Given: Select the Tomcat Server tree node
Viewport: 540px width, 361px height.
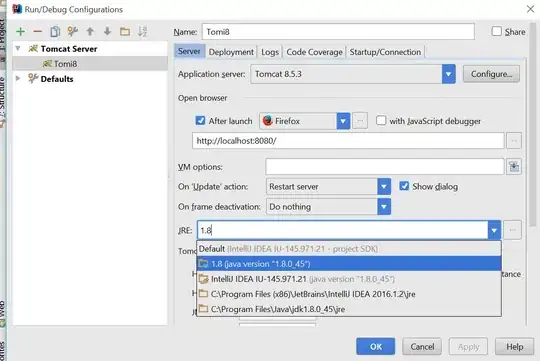Looking at the screenshot, I should point(69,49).
